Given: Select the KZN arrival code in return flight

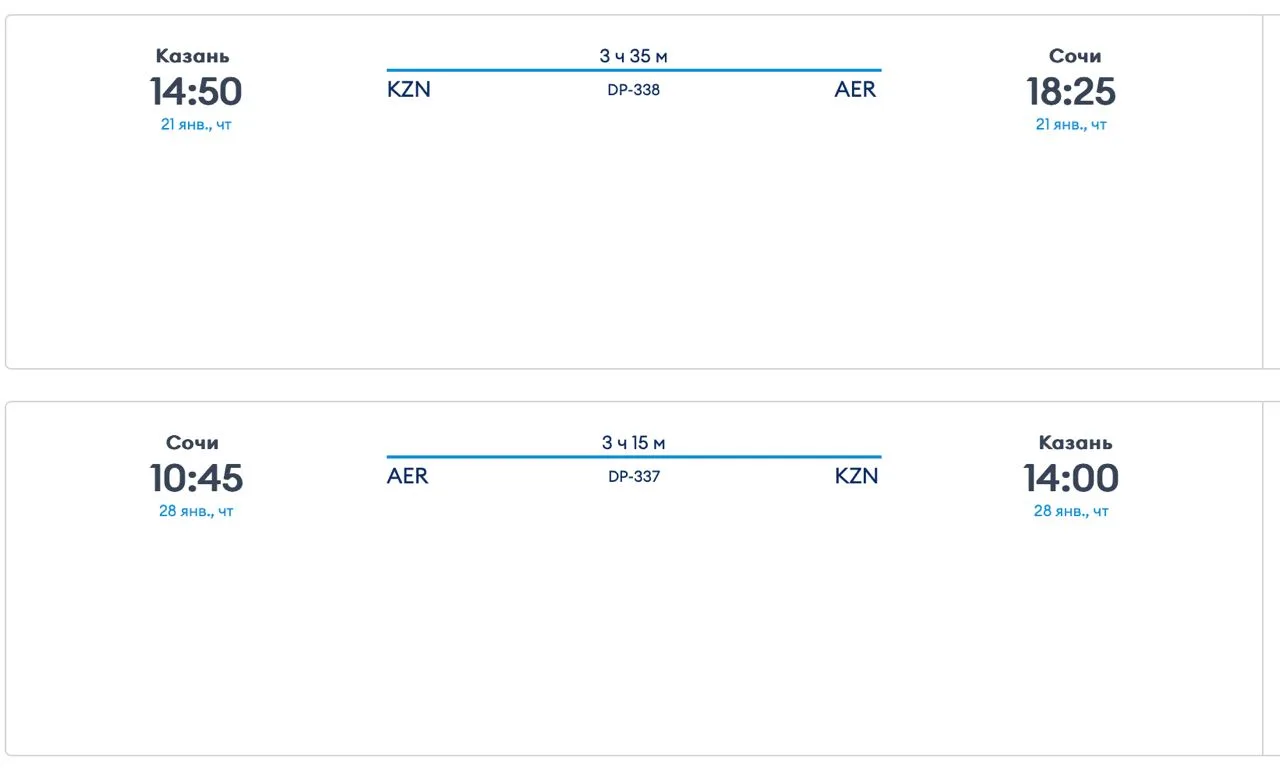Looking at the screenshot, I should click(857, 476).
